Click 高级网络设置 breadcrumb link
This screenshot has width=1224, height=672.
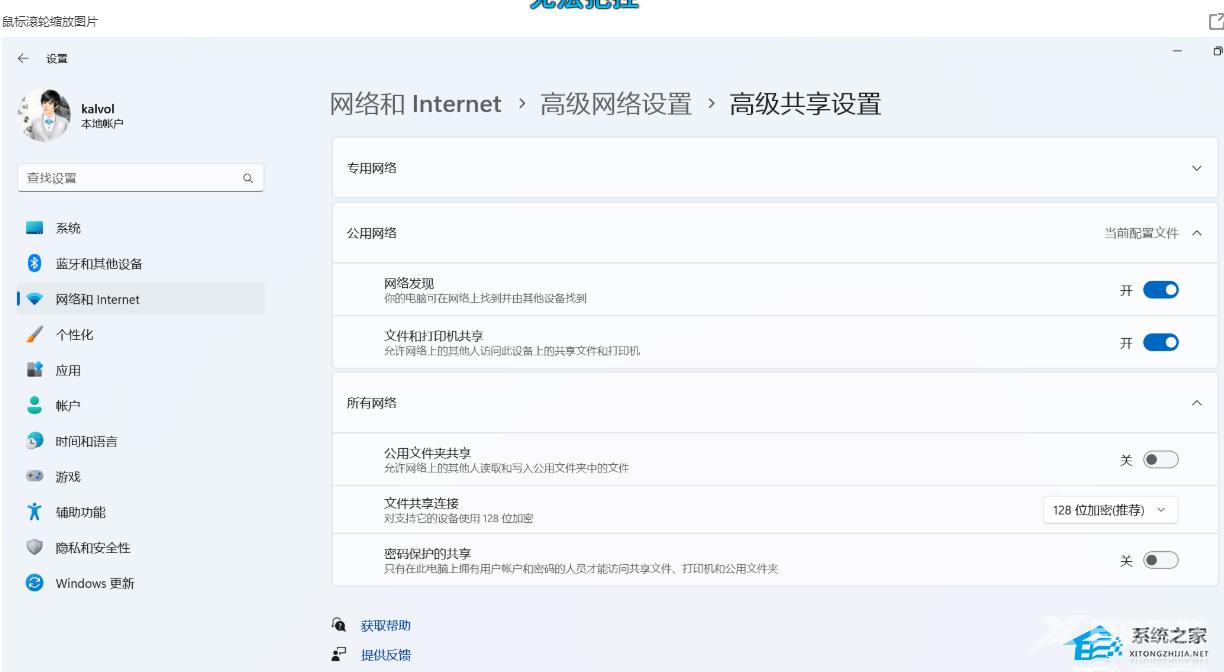pos(616,103)
